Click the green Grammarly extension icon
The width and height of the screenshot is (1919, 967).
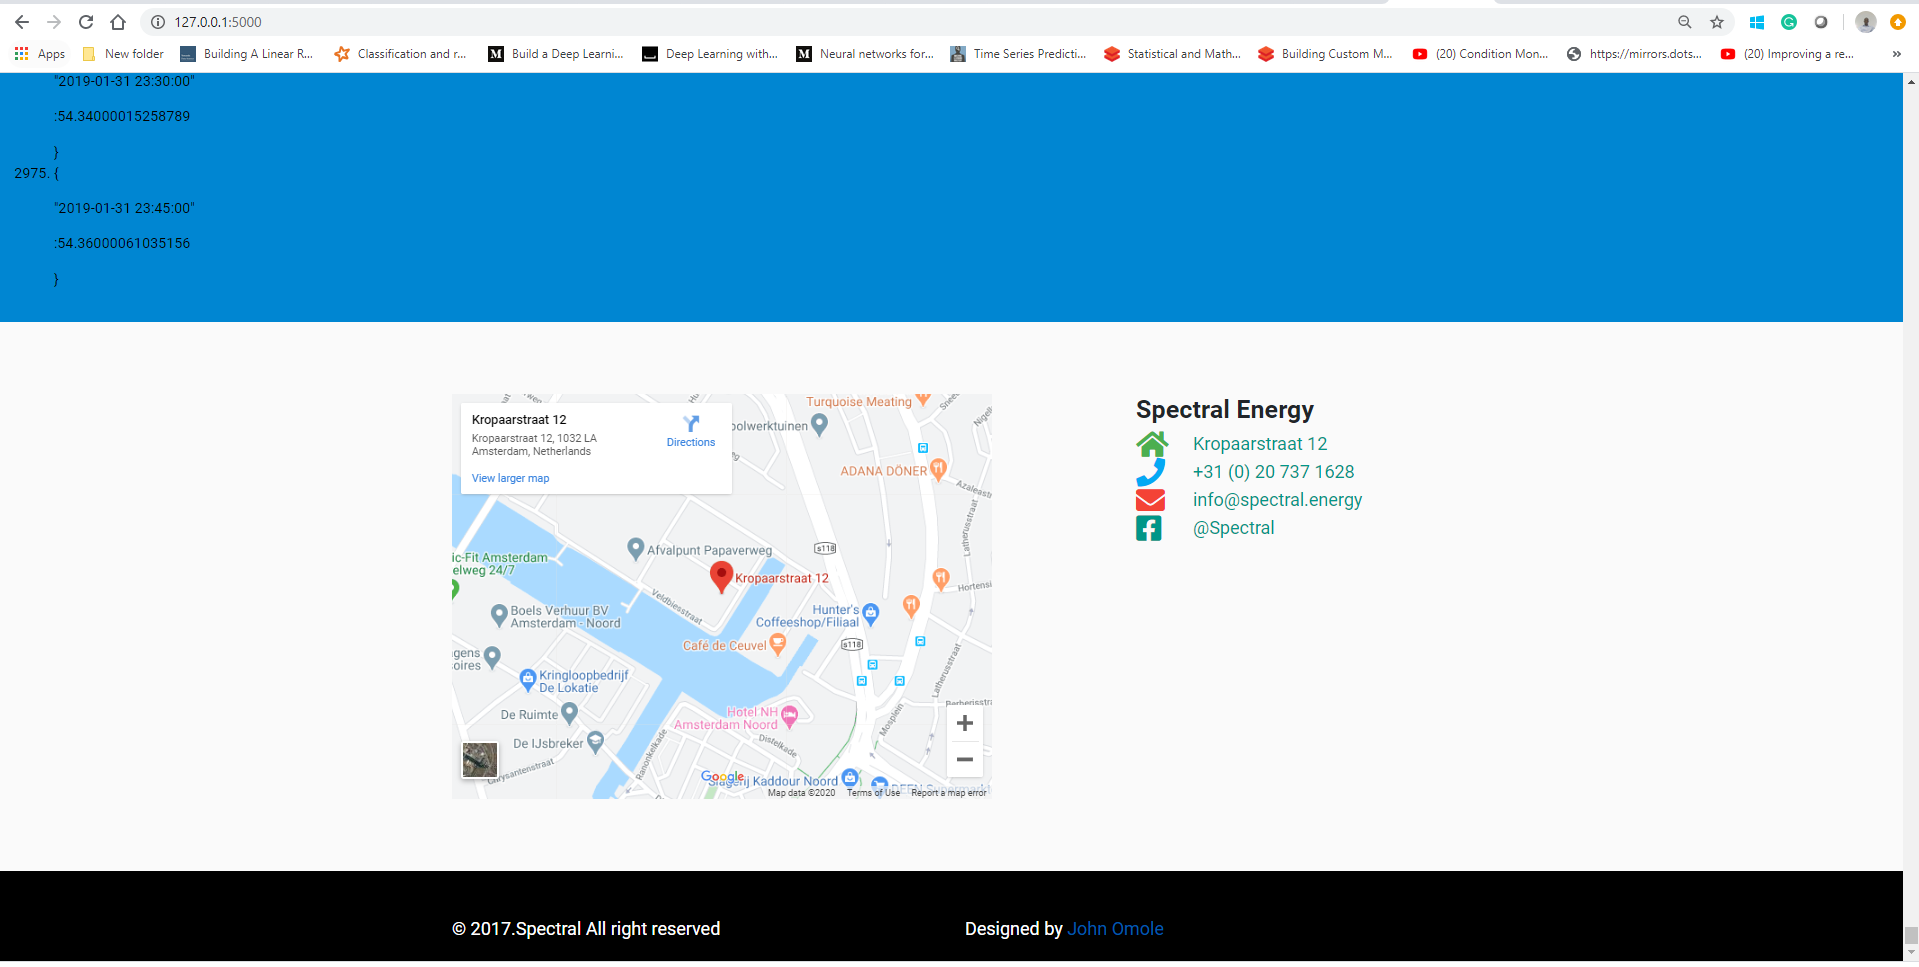(x=1789, y=22)
